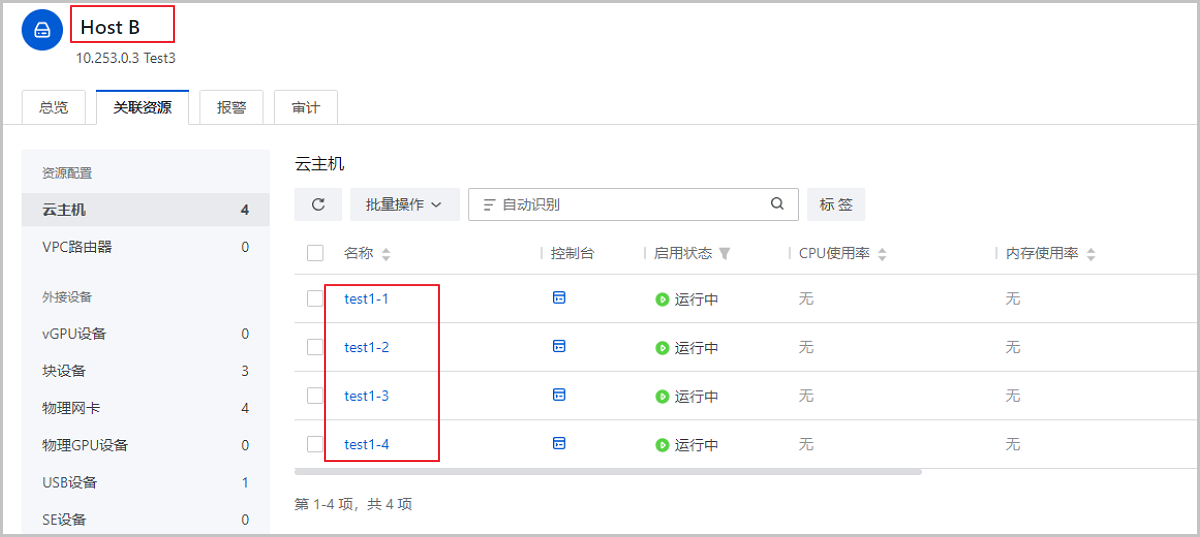Screen dimensions: 1200x537
Task: Sort by 名称 column arrows
Action: pyautogui.click(x=386, y=255)
